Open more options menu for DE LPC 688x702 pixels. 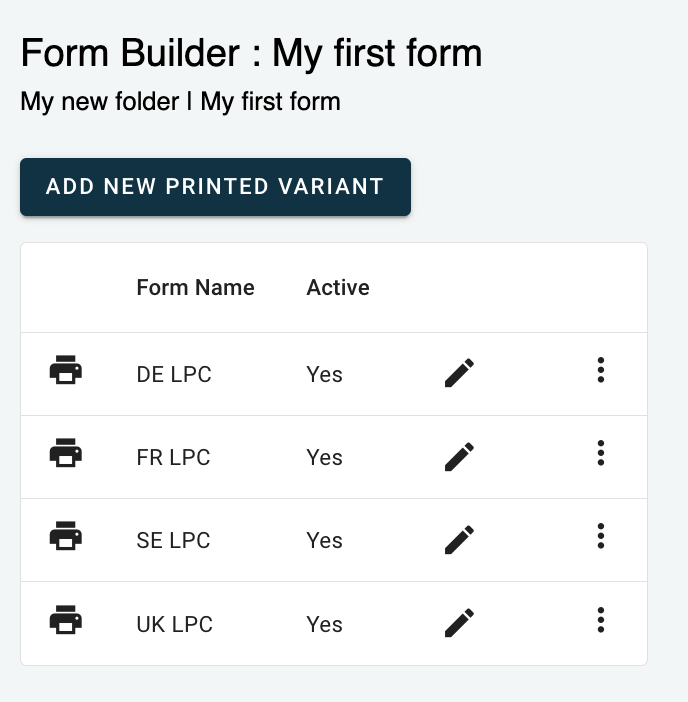tap(600, 371)
